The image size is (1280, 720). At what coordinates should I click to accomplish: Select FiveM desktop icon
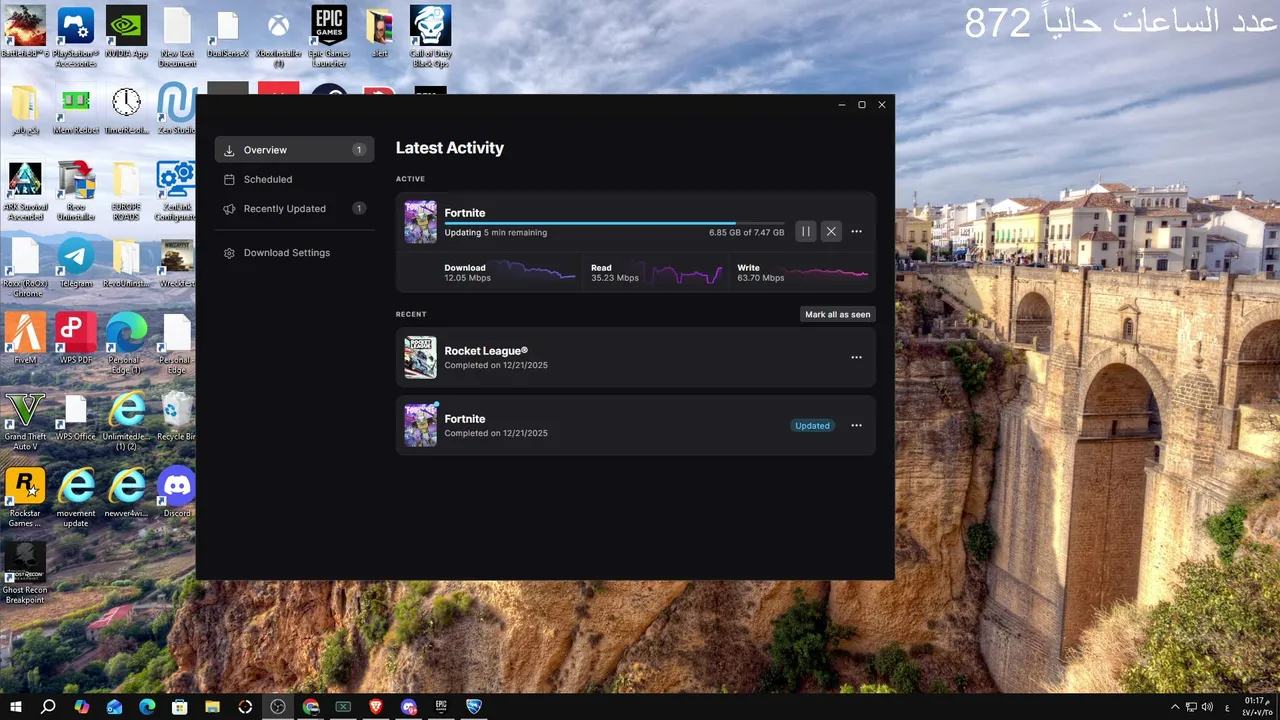pos(25,339)
